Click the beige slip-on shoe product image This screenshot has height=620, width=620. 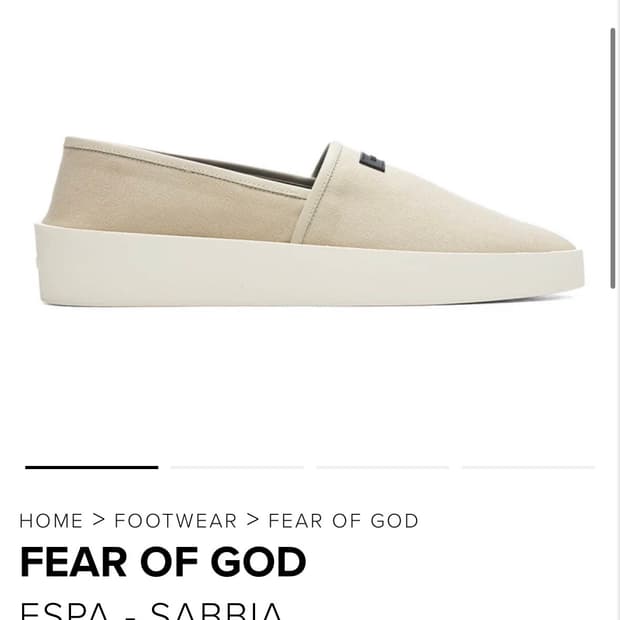click(x=309, y=221)
